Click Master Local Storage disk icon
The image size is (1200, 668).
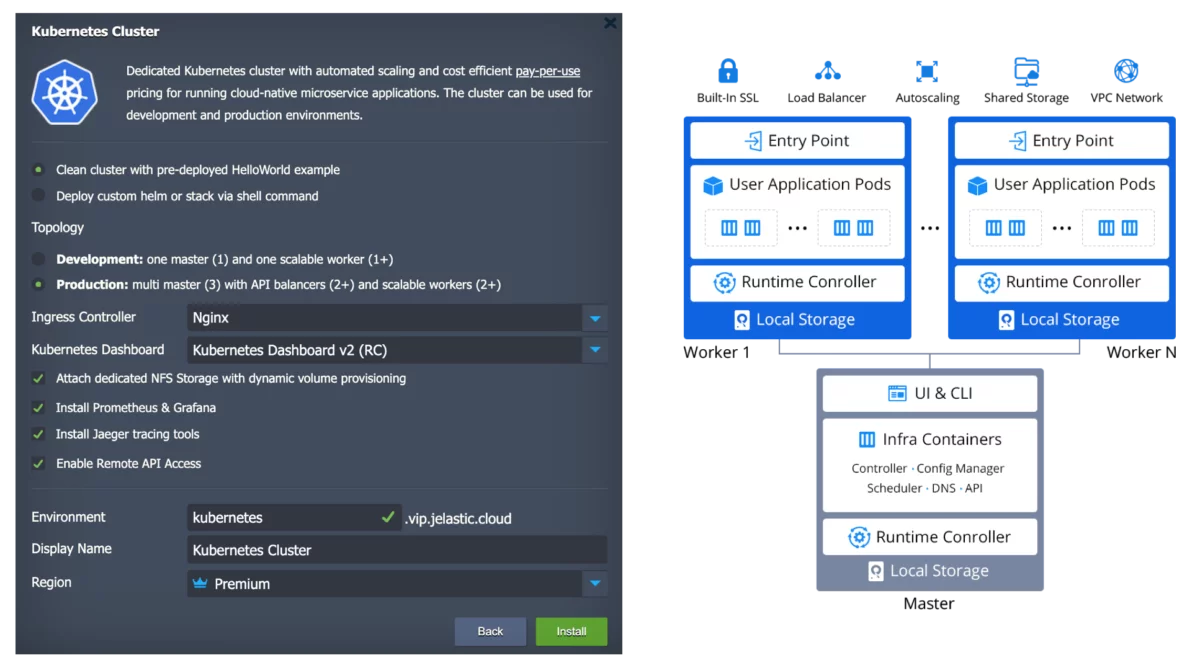[x=876, y=571]
